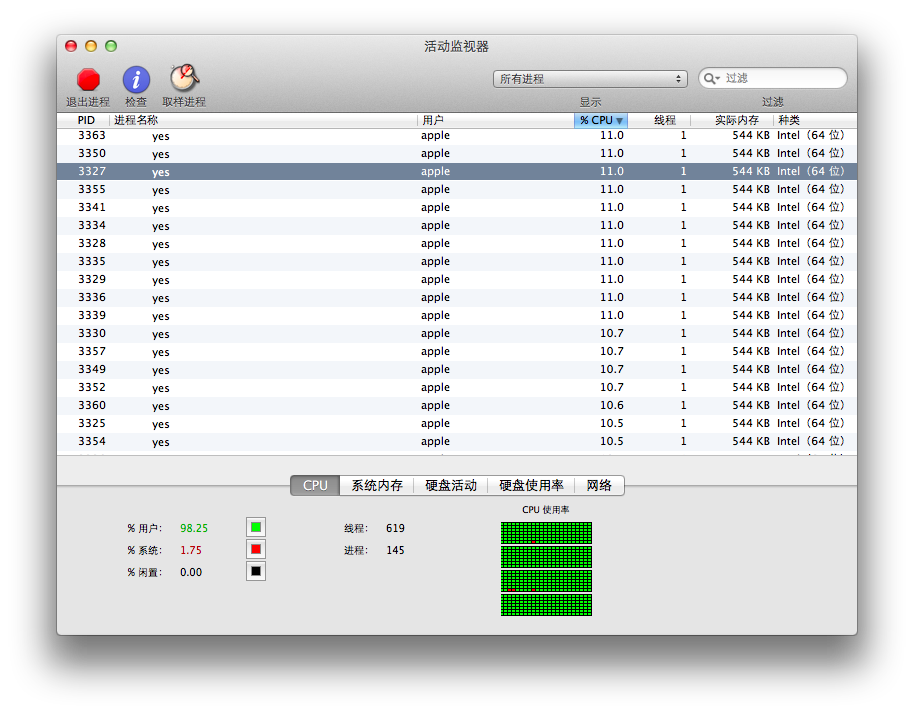Select process row with PID 3341

456,207
